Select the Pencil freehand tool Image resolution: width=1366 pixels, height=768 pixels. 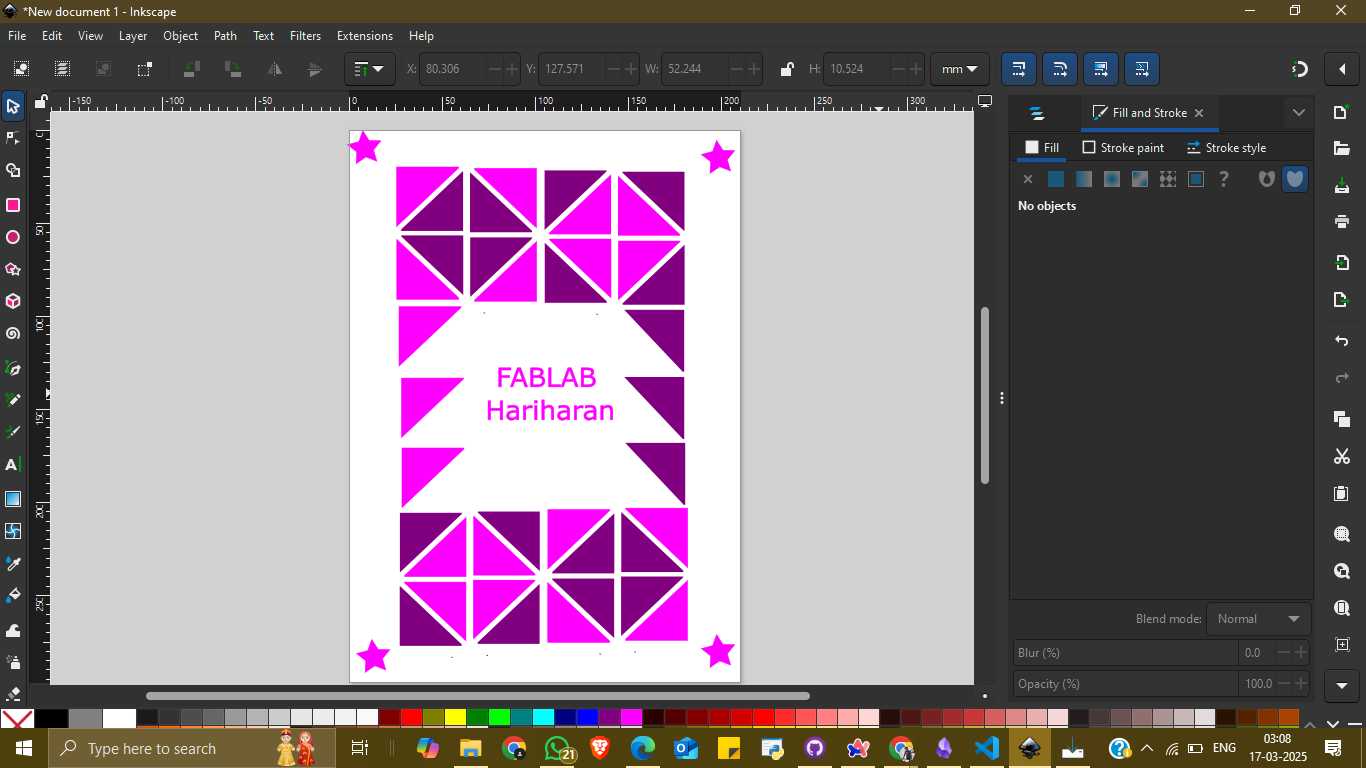pos(13,401)
